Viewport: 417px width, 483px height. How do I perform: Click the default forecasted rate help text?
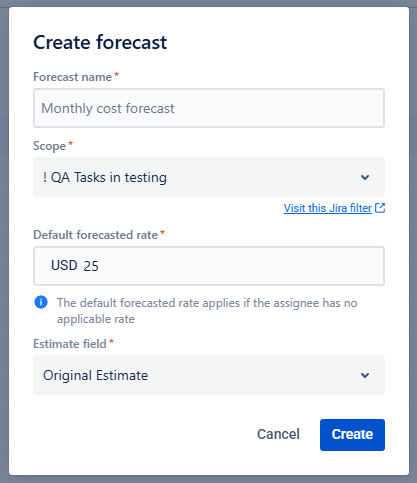pyautogui.click(x=207, y=311)
